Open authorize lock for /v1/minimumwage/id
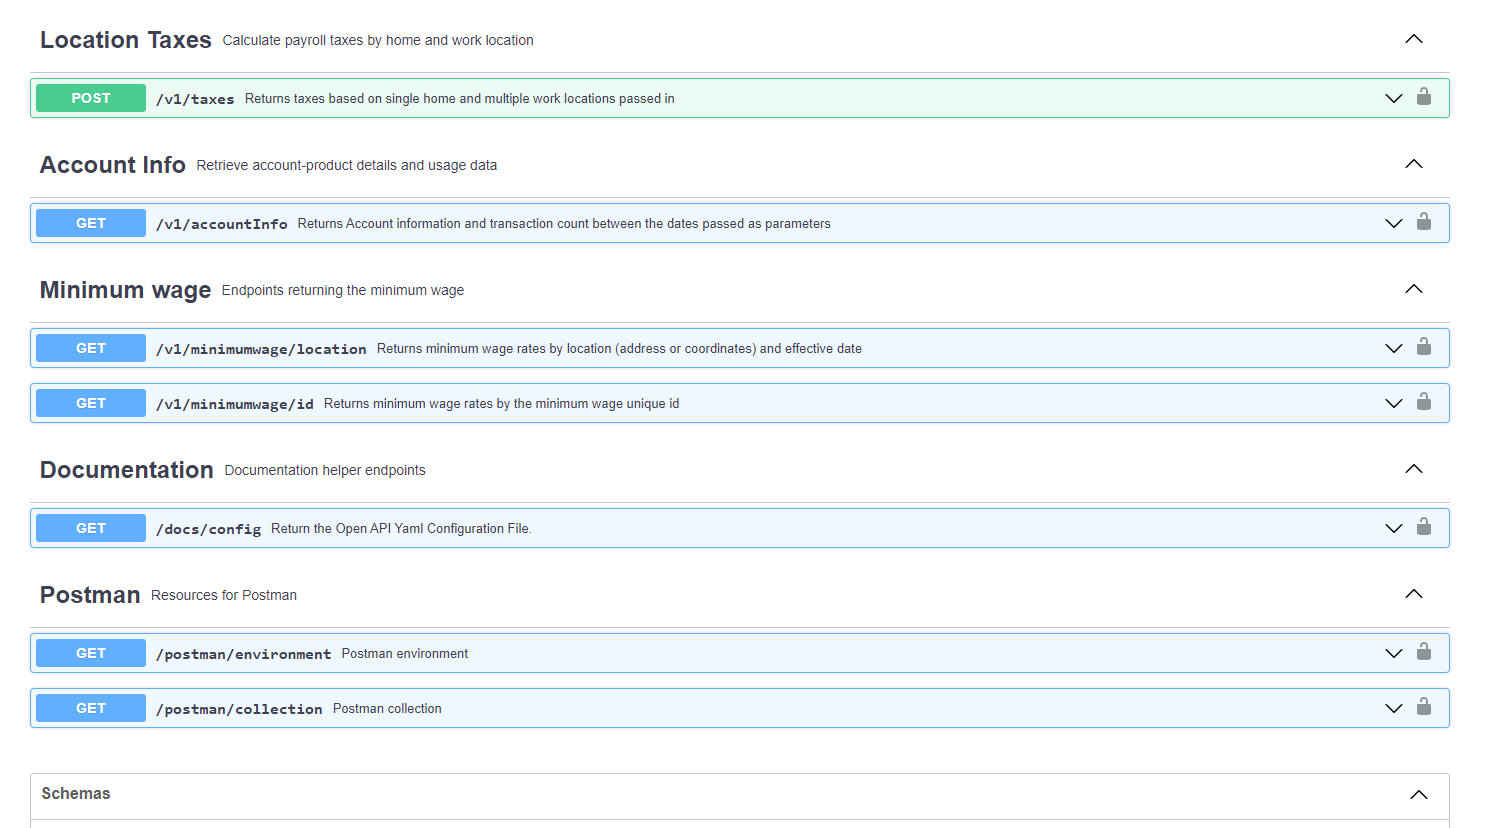Screen dimensions: 1499x828 [x=1424, y=403]
